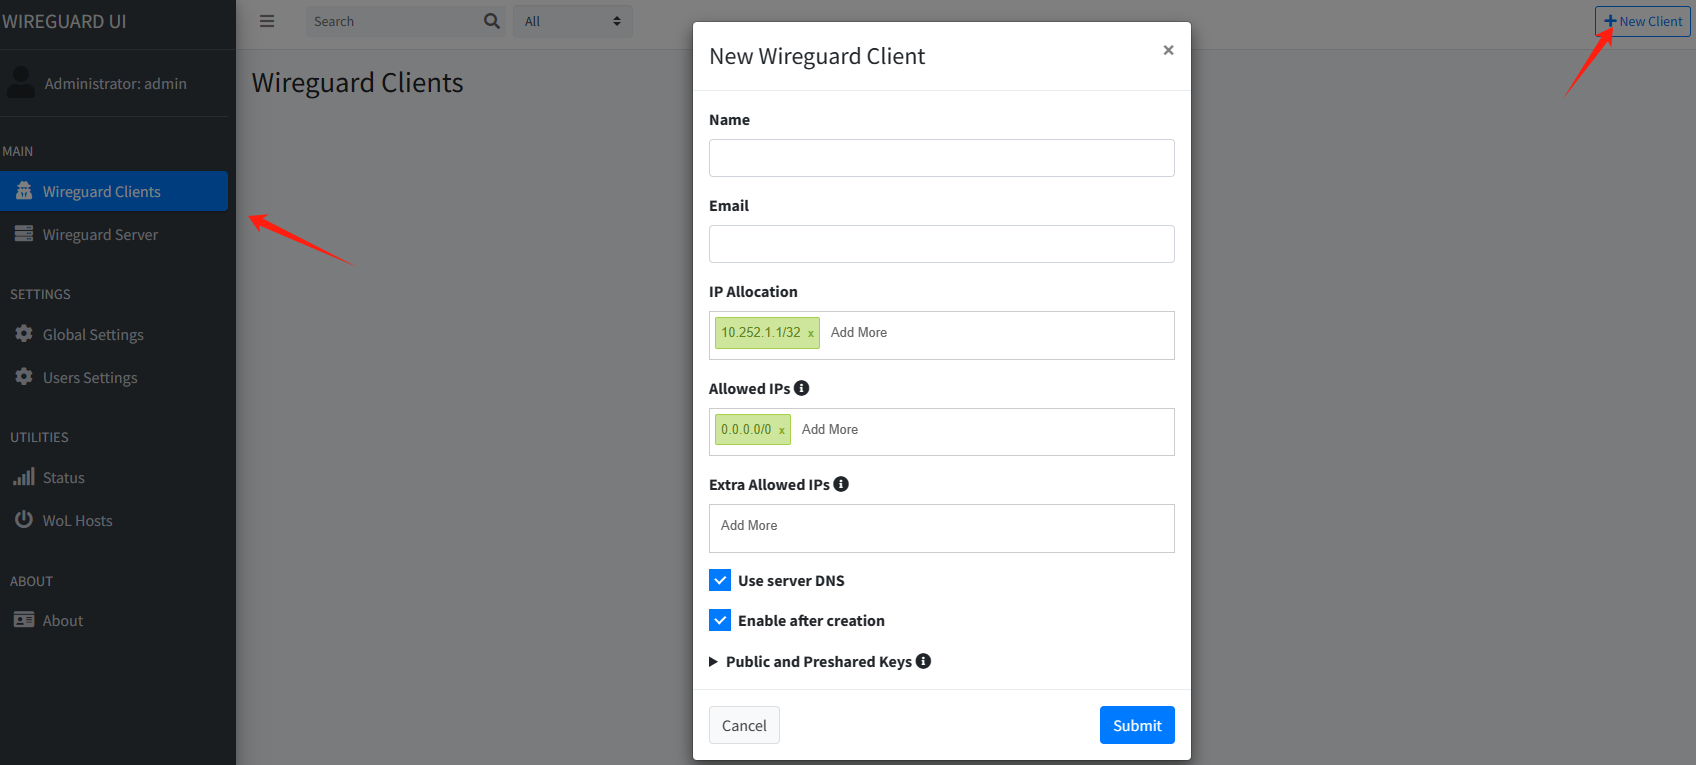Click the New Client button
Viewport: 1696px width, 765px height.
click(1642, 21)
